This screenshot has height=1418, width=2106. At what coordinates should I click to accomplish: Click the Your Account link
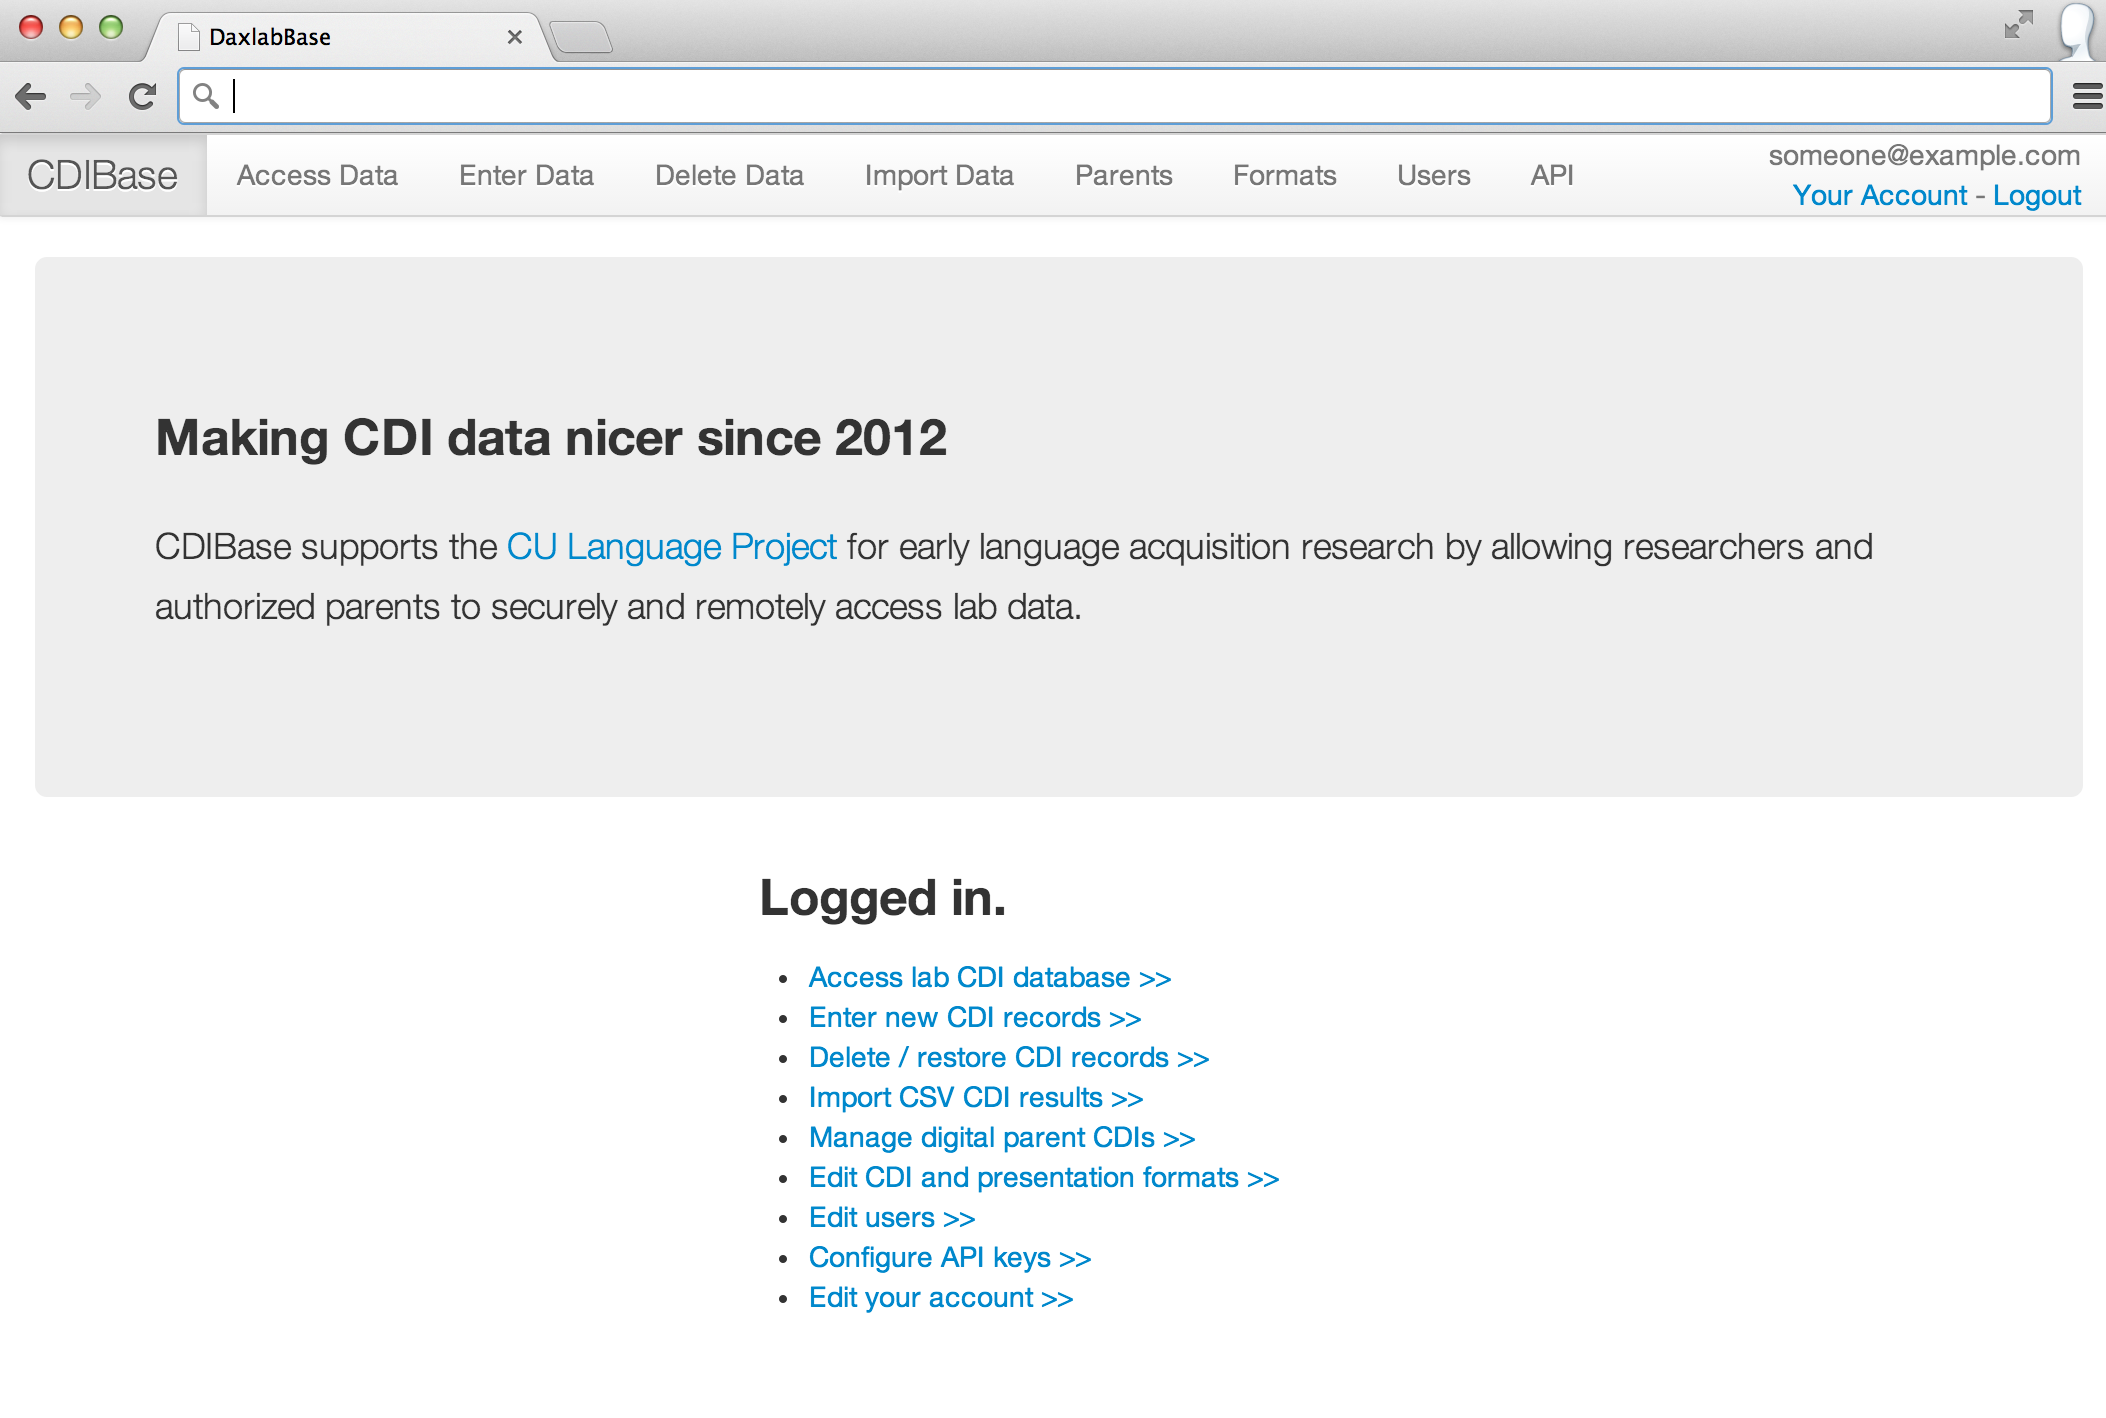1879,195
